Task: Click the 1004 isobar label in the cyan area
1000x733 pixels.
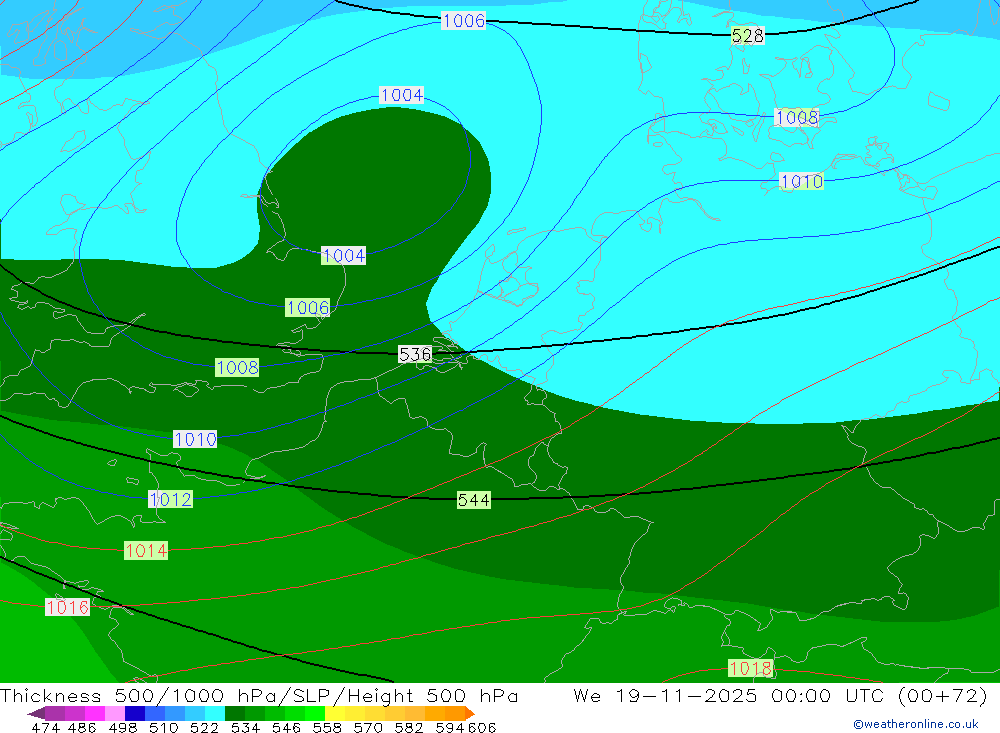Action: coord(401,94)
